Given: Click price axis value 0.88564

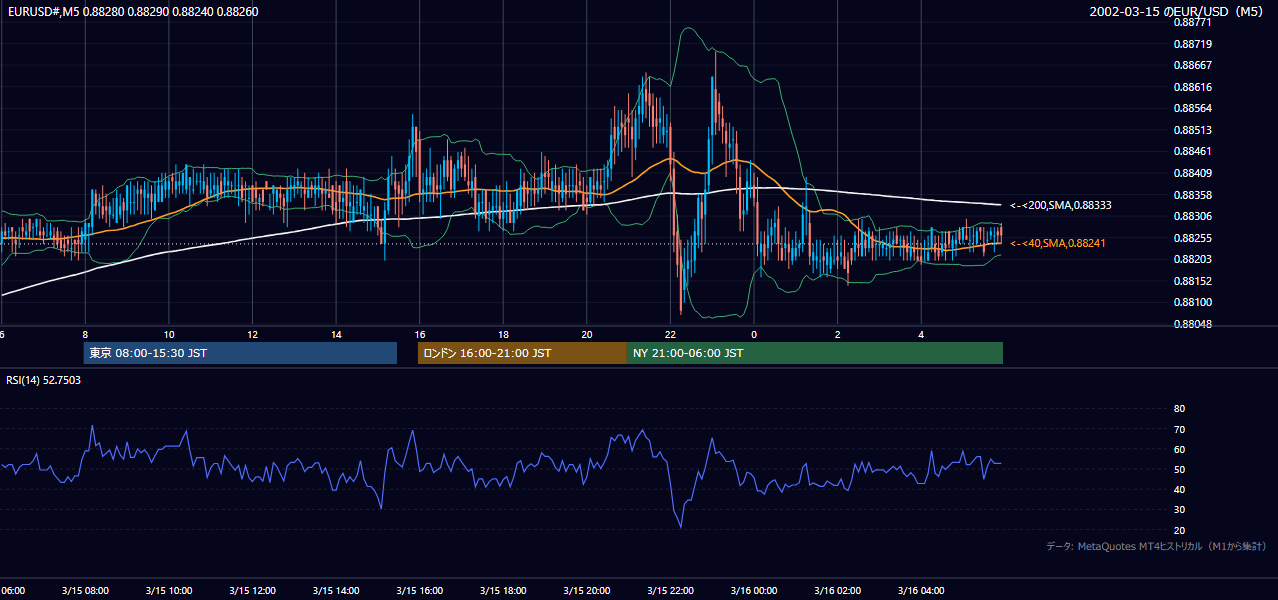Looking at the screenshot, I should click(1192, 108).
